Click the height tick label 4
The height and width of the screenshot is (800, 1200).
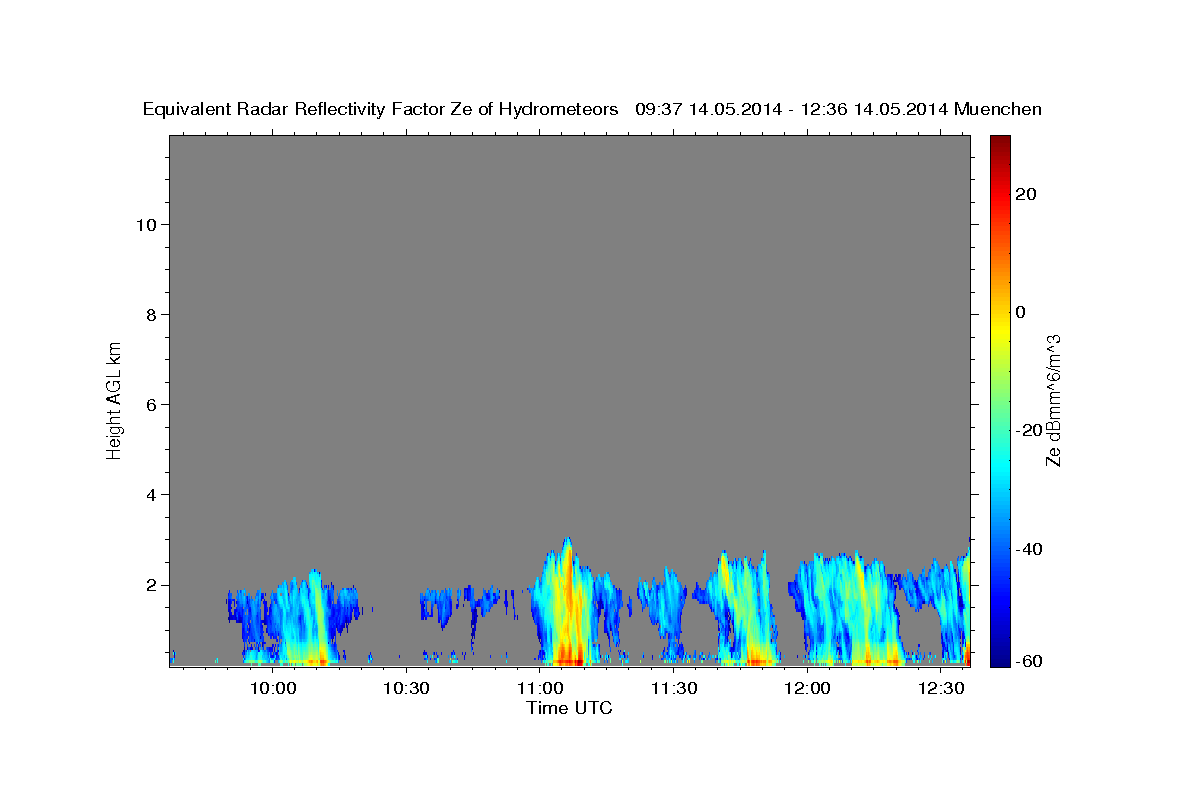pos(149,495)
